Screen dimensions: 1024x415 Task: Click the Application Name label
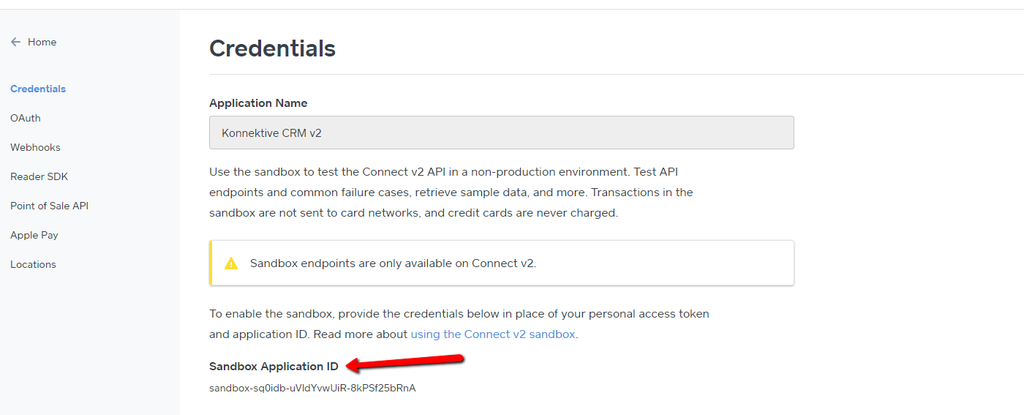click(258, 103)
